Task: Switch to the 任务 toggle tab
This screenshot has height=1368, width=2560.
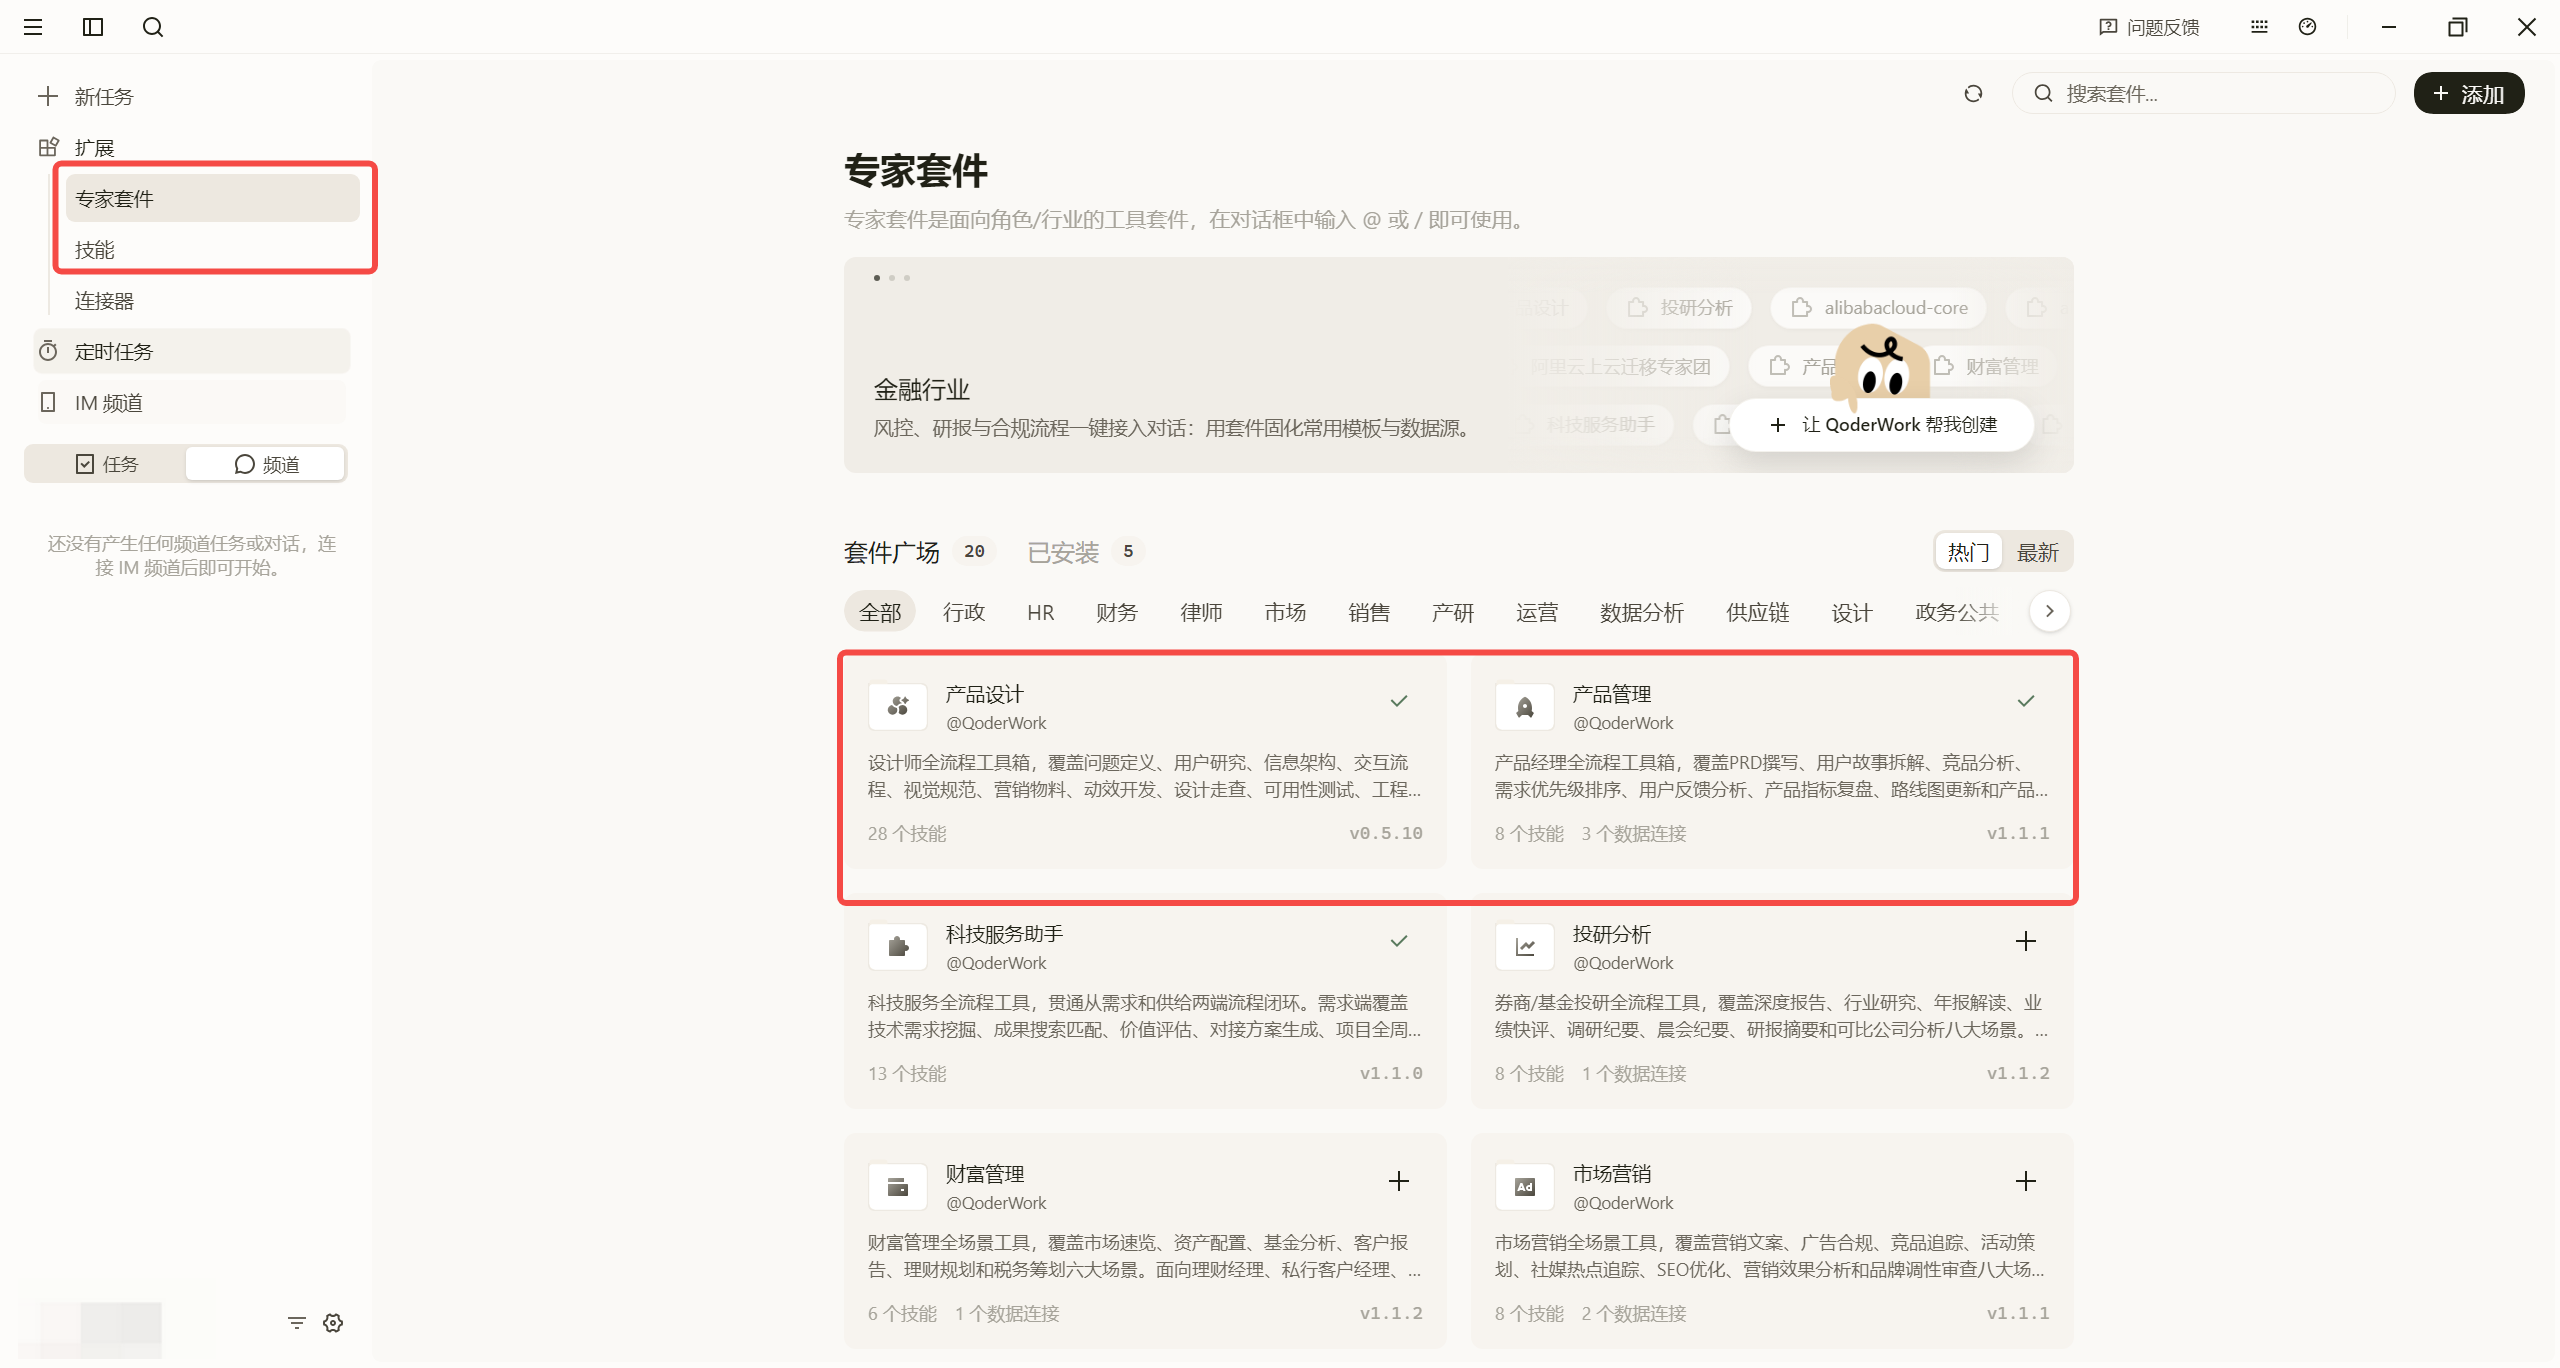Action: click(107, 464)
